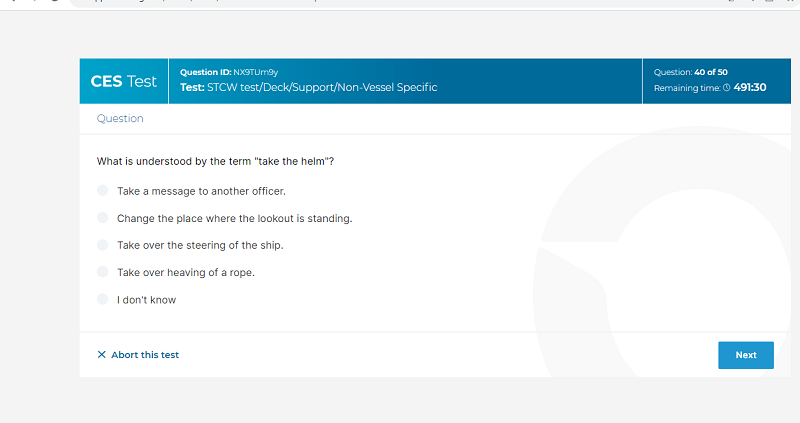Mark the "I don't know" radio button
This screenshot has width=800, height=423.
(103, 299)
